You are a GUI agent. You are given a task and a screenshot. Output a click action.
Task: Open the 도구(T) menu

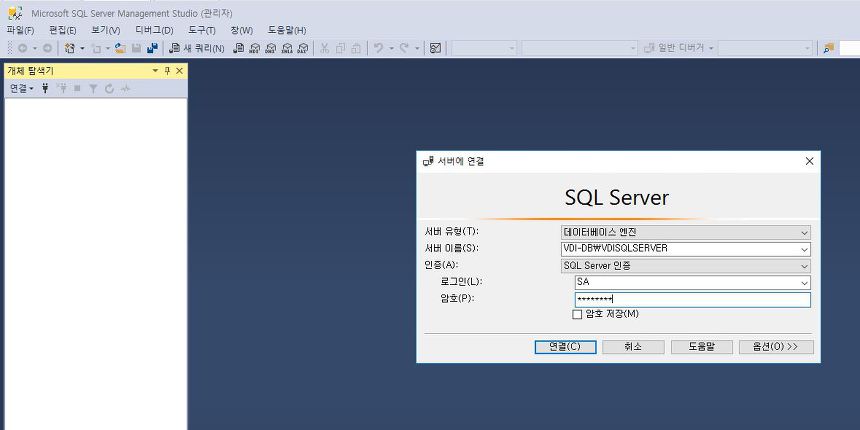point(202,30)
